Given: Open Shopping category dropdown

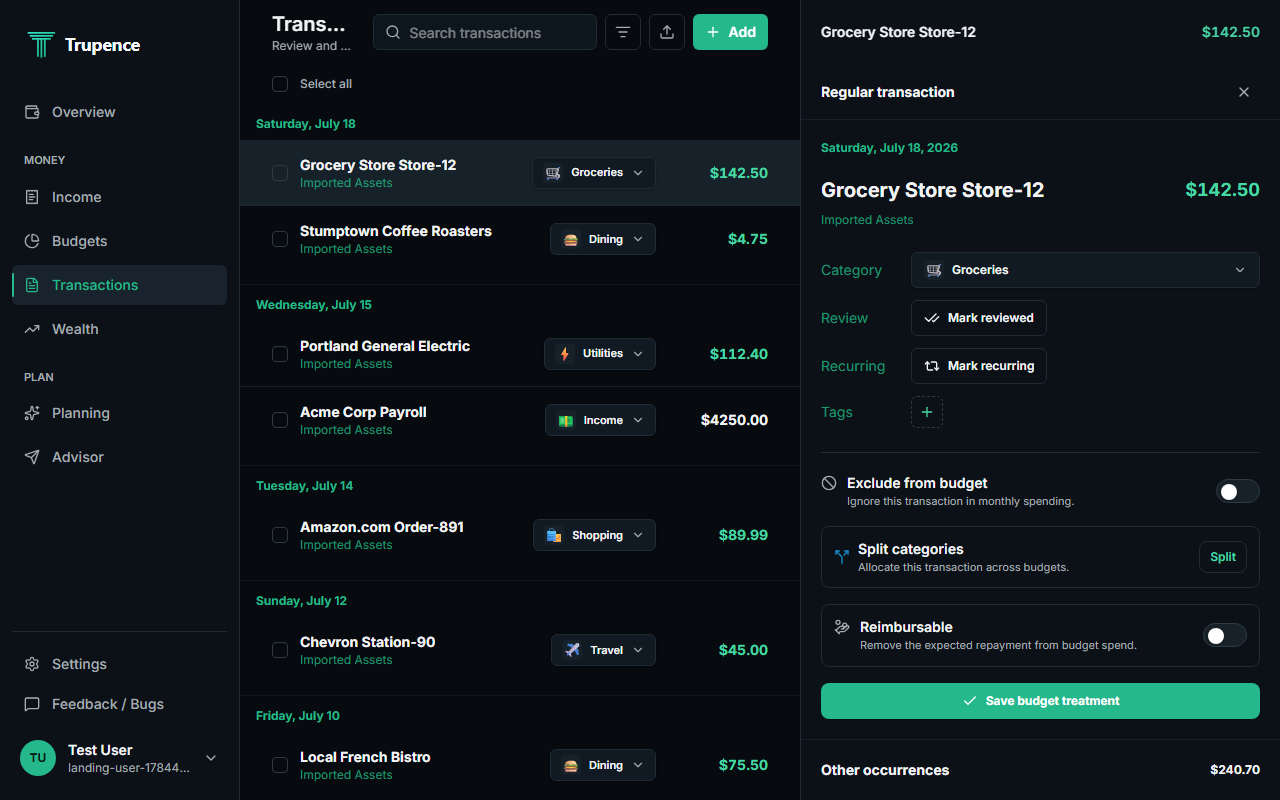Looking at the screenshot, I should tap(594, 535).
